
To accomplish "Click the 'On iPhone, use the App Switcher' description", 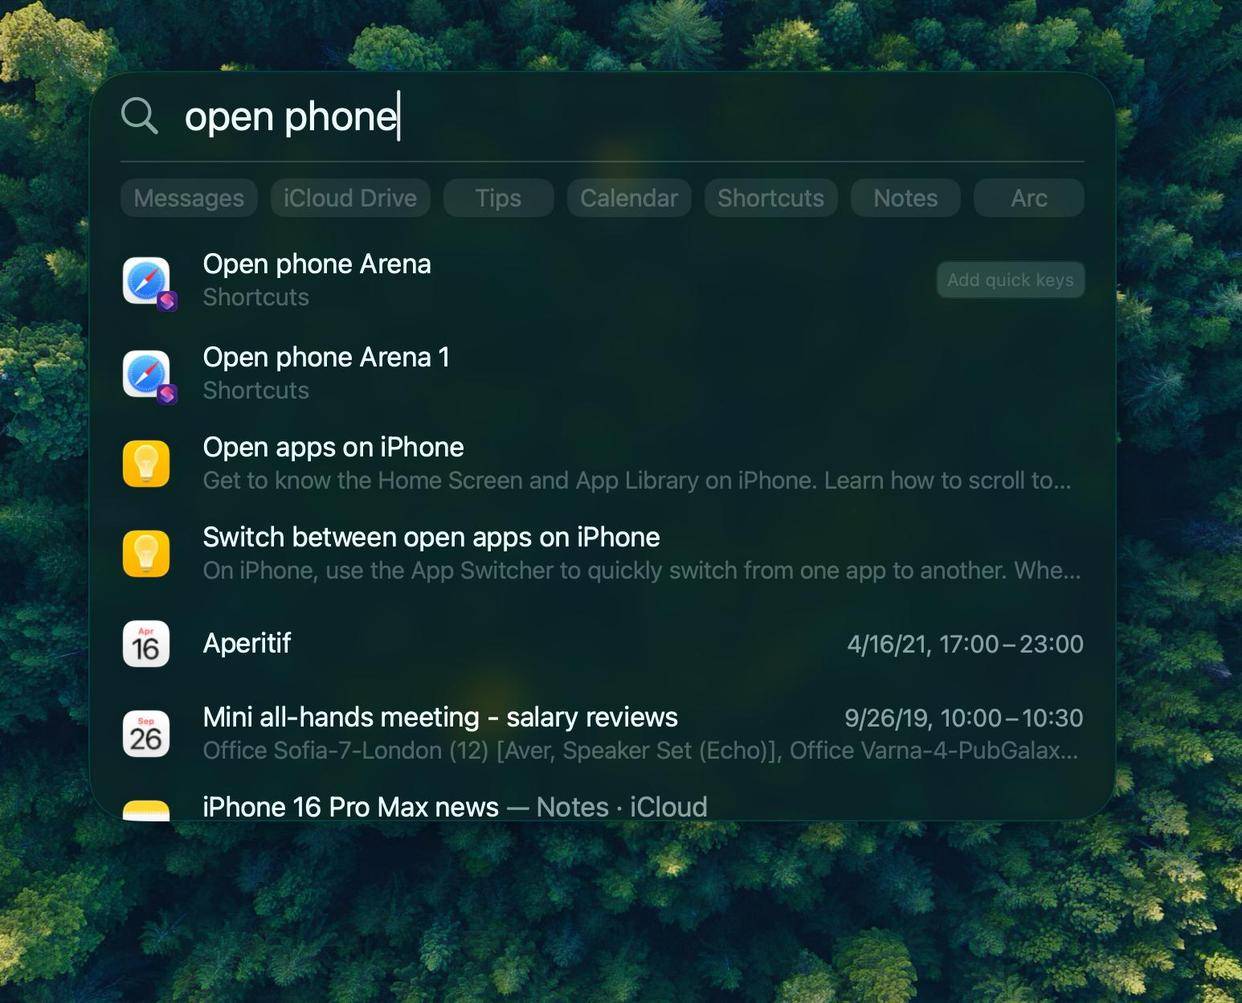I will 642,571.
